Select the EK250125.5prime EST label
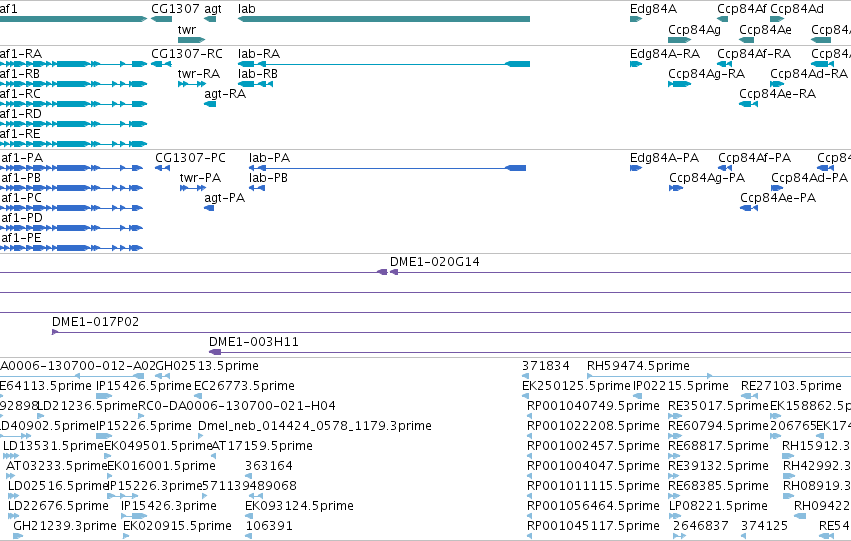This screenshot has width=851, height=541. point(576,386)
